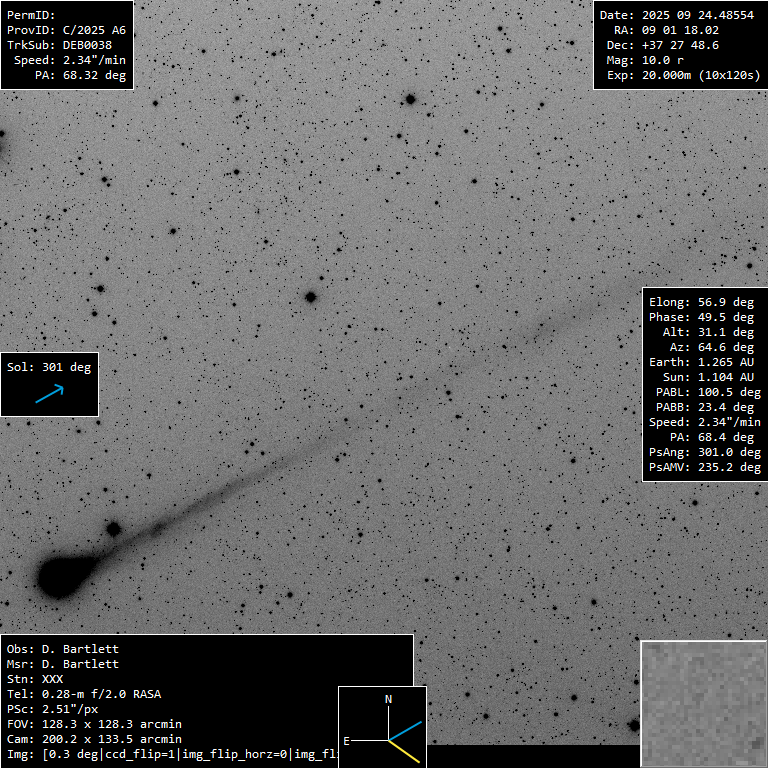Click the blue line in the compass
Viewport: 768px width, 768px height.
pyautogui.click(x=405, y=731)
